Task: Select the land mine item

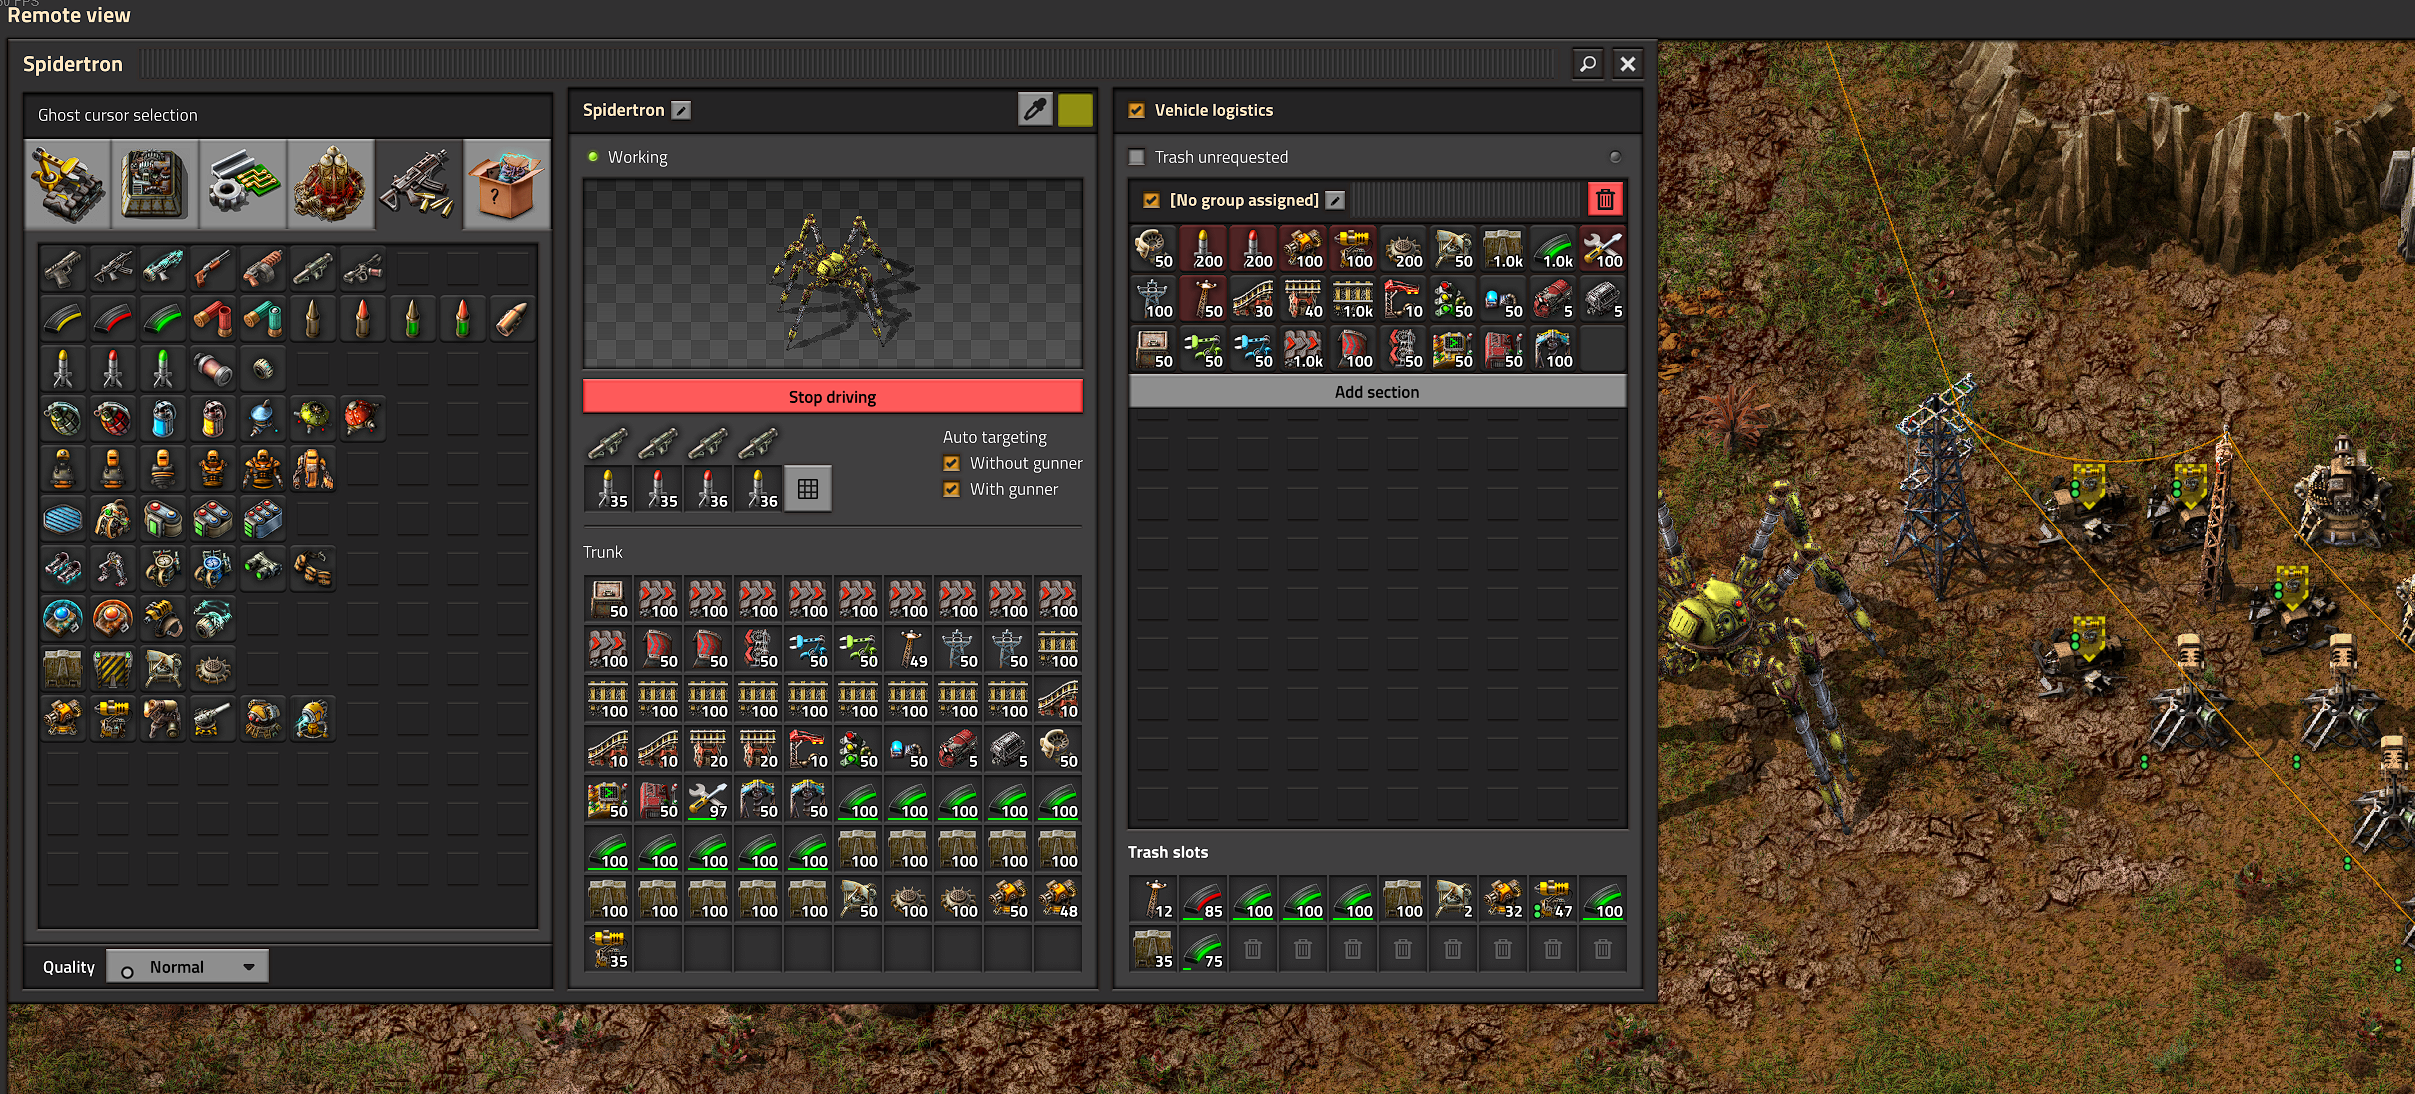Action: 213,668
